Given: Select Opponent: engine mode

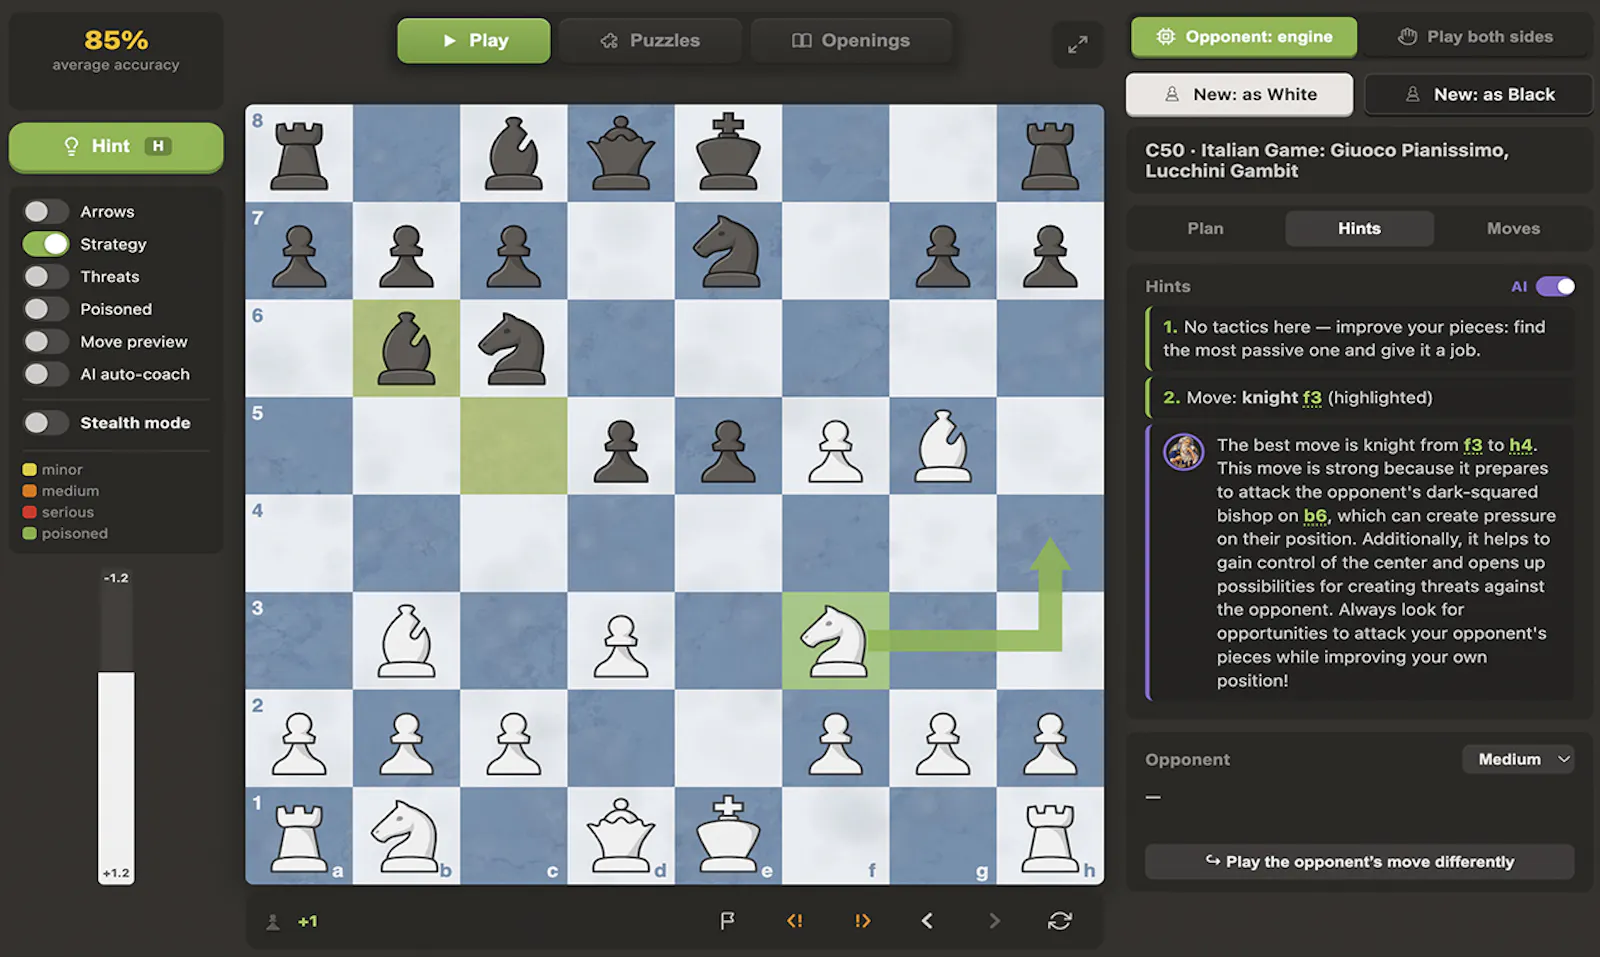Looking at the screenshot, I should point(1244,36).
